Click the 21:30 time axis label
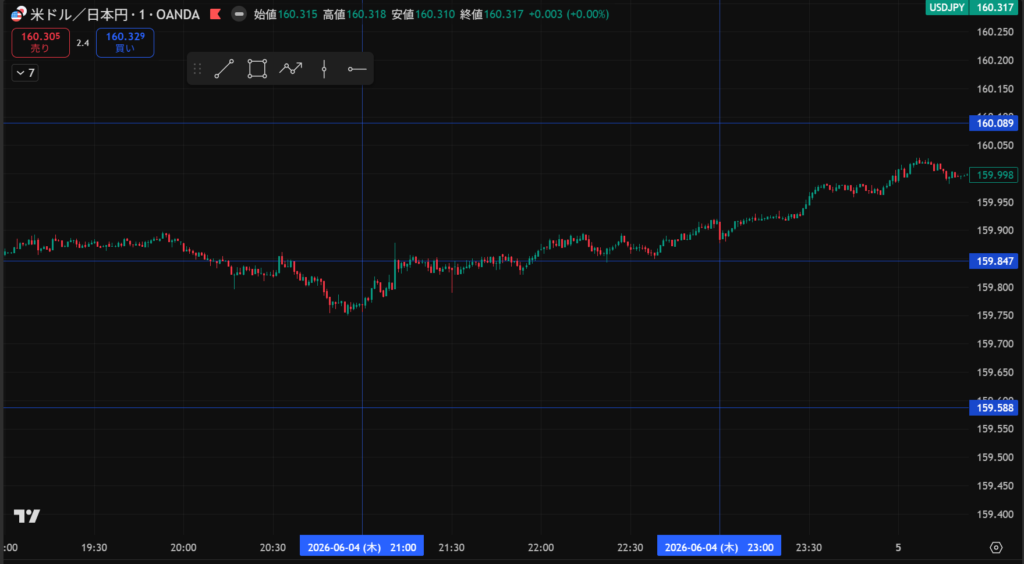 [x=451, y=547]
